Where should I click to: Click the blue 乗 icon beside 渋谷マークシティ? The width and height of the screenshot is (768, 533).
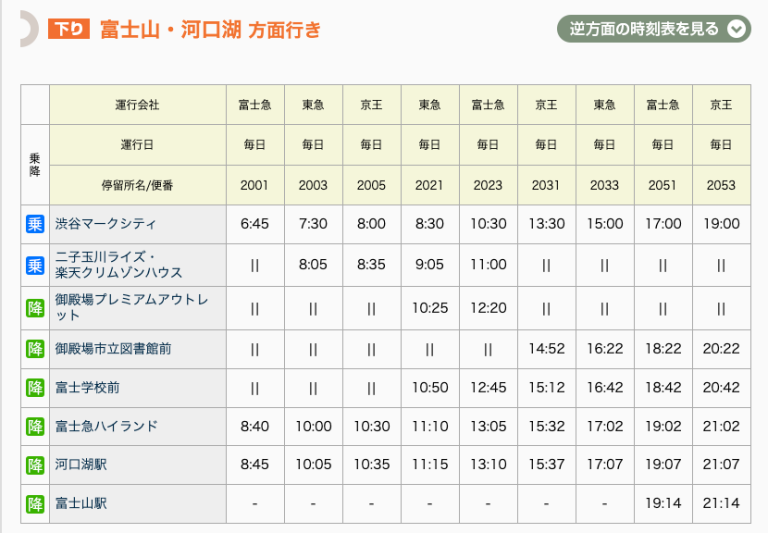point(35,224)
